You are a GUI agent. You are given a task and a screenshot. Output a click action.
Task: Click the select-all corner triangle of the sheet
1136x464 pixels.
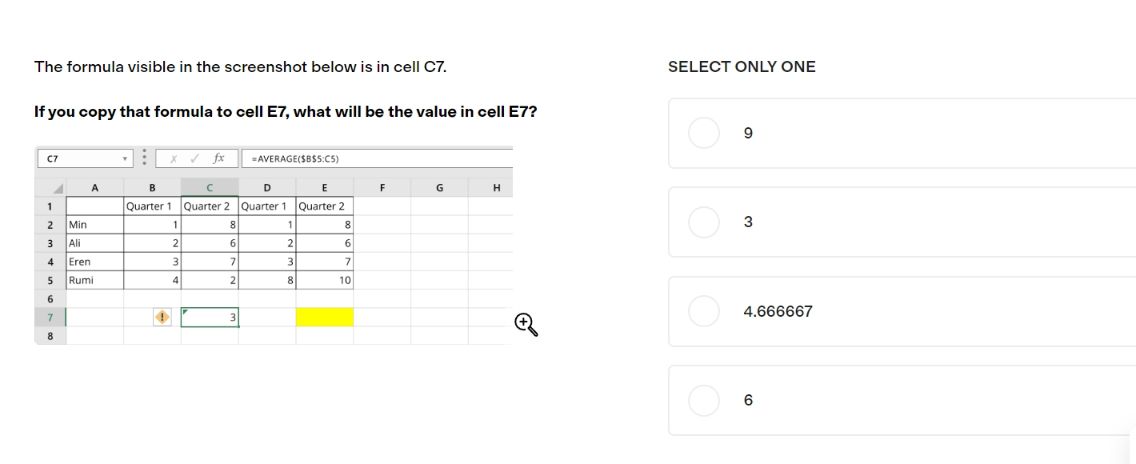click(58, 189)
